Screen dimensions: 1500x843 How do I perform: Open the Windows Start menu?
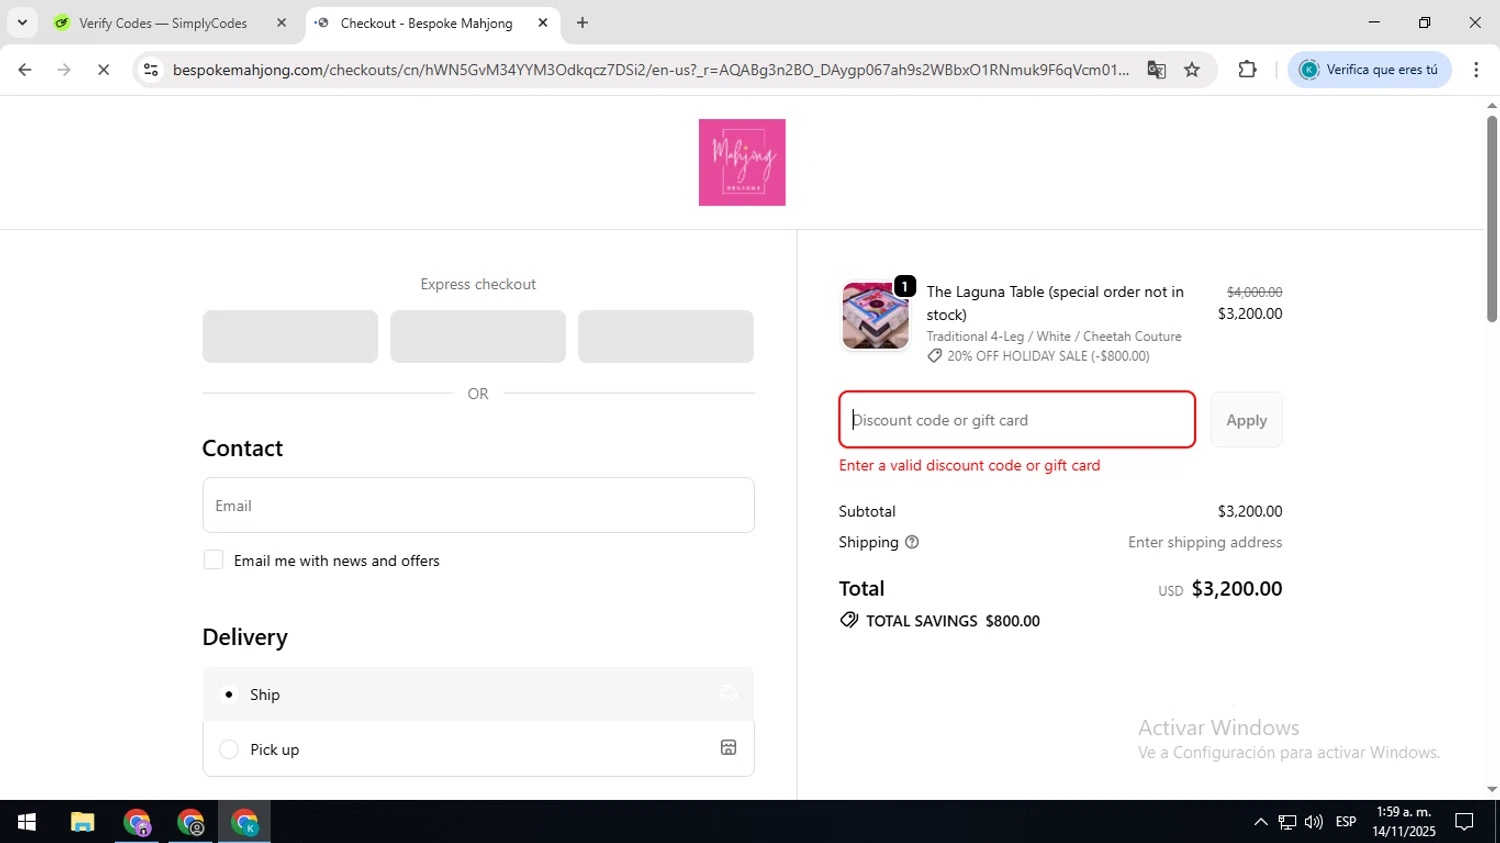pyautogui.click(x=27, y=822)
